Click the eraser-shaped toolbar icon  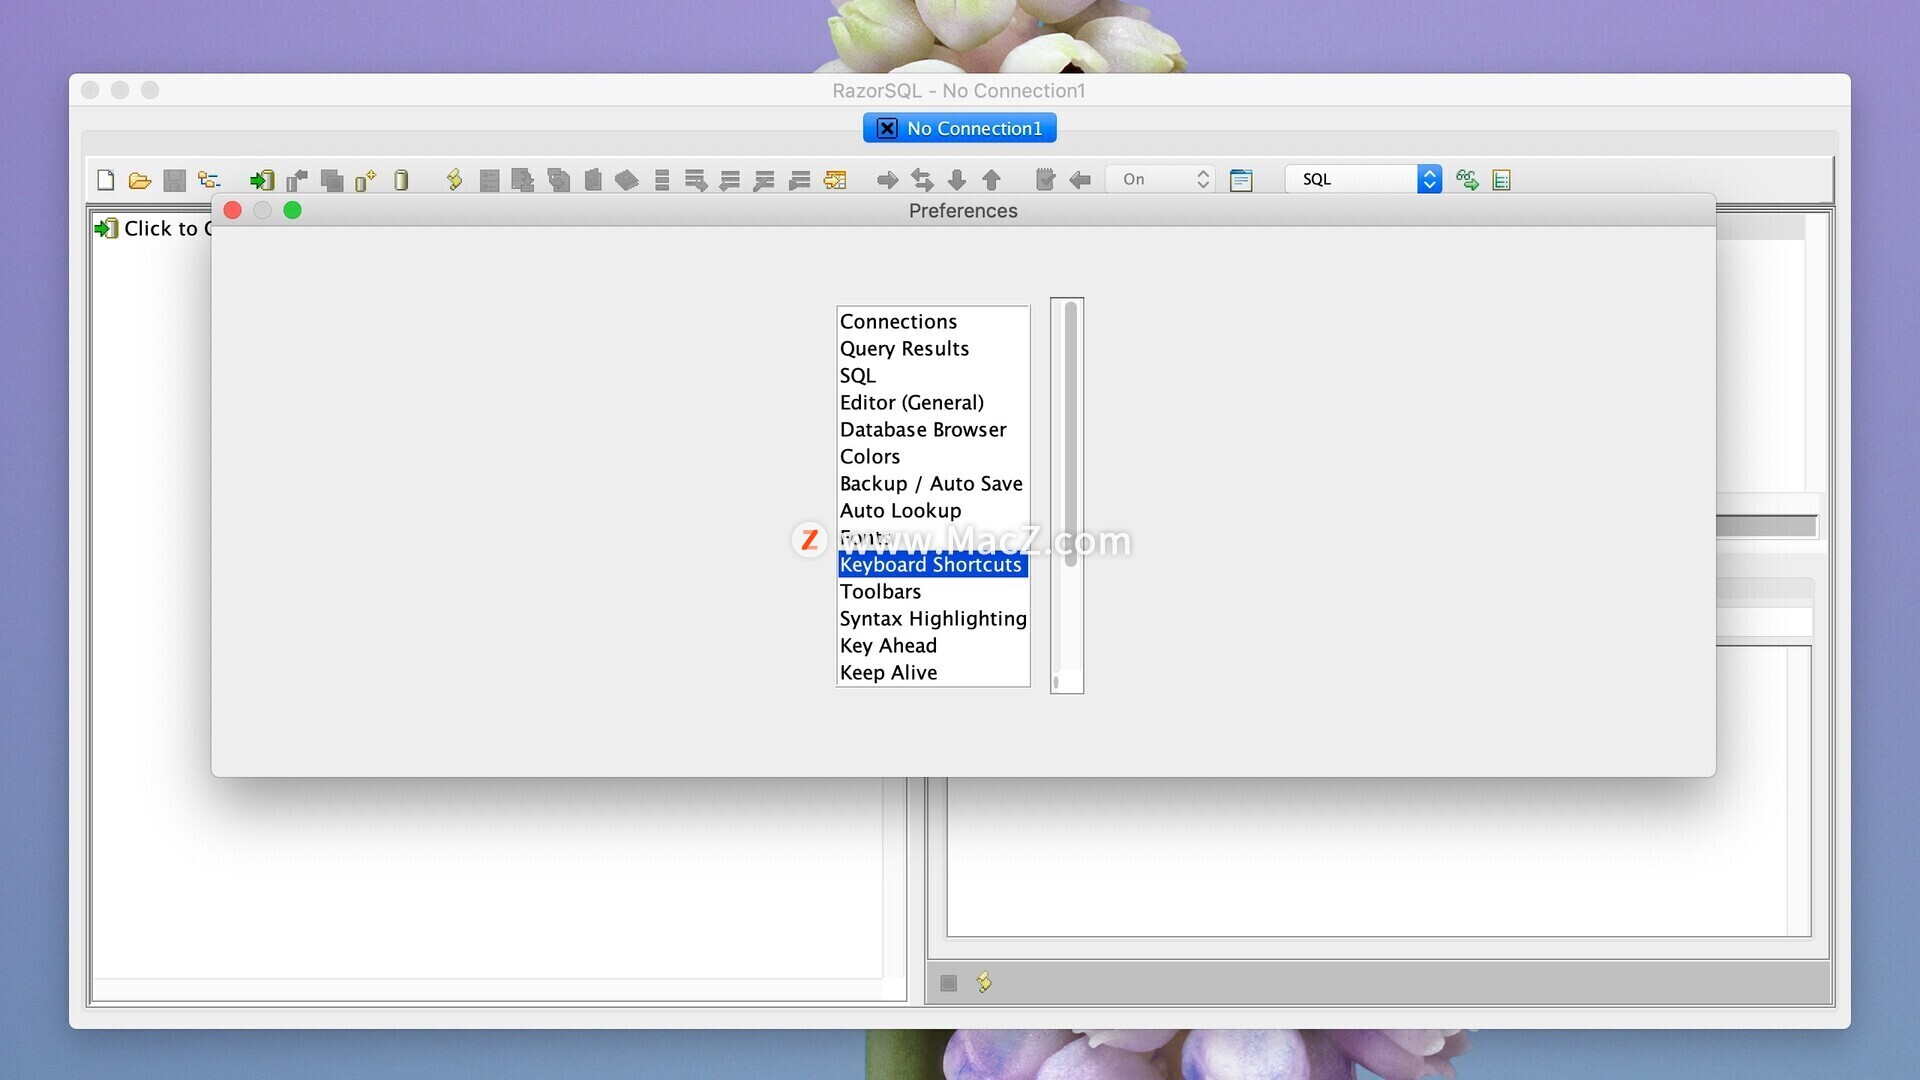(627, 180)
